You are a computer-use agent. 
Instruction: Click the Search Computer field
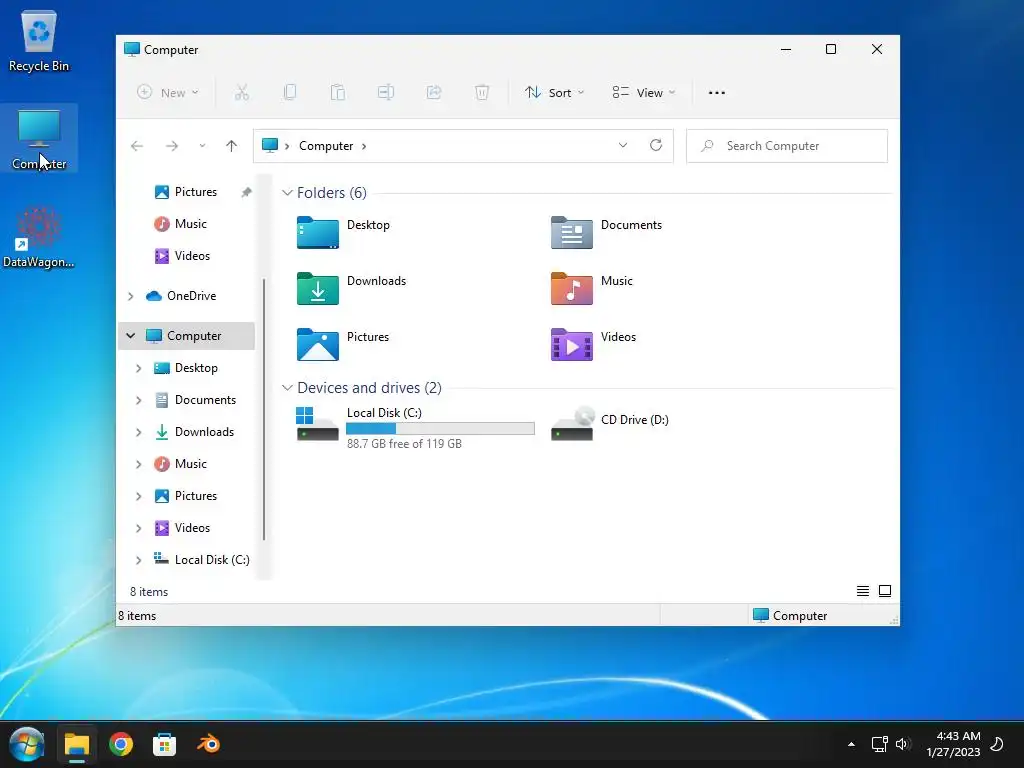[786, 146]
